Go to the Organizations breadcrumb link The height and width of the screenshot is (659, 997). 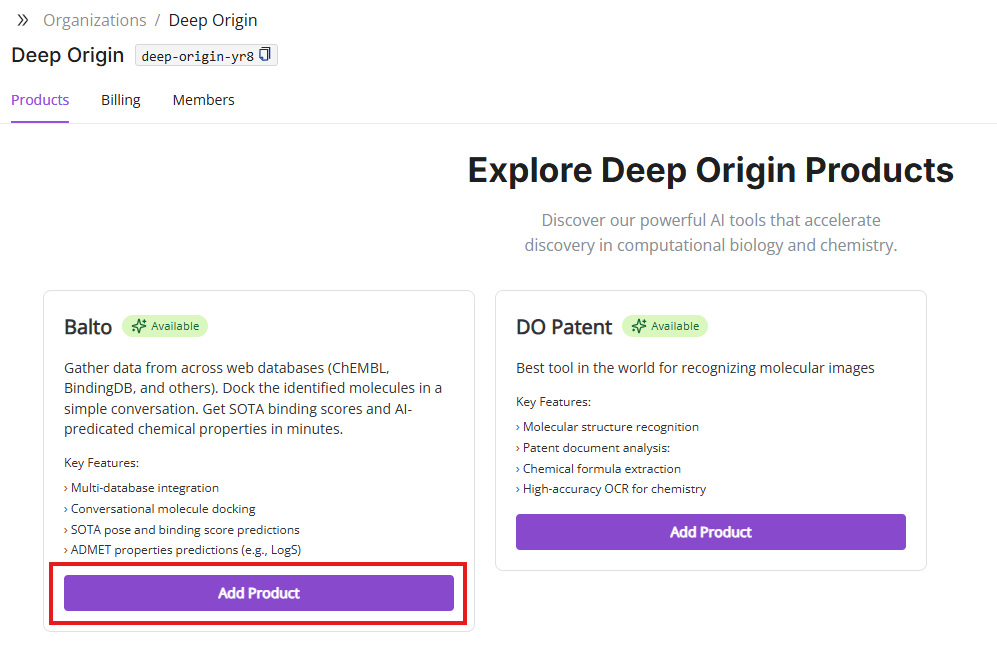point(94,20)
